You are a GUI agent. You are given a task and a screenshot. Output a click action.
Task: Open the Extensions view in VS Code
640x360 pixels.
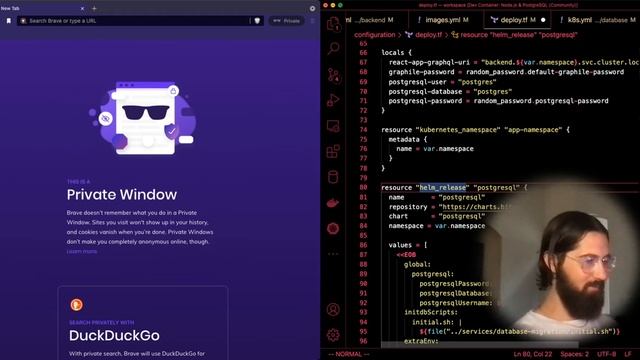333,151
